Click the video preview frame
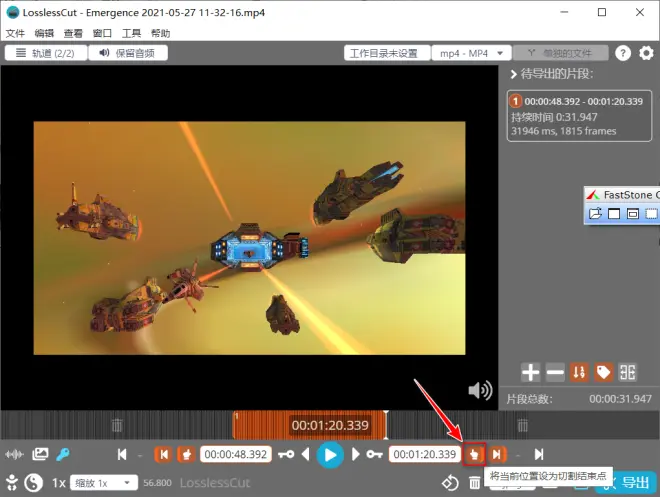Screen dimensions: 660x497 250,238
